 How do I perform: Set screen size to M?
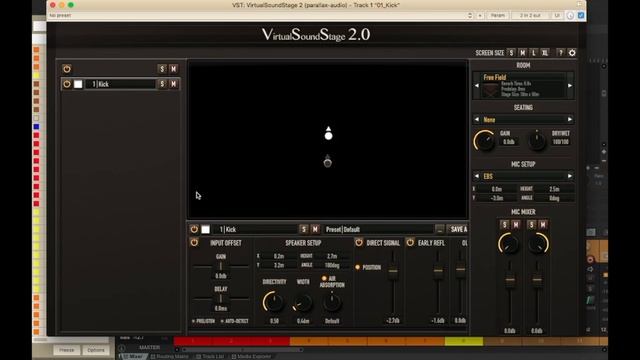coord(522,53)
